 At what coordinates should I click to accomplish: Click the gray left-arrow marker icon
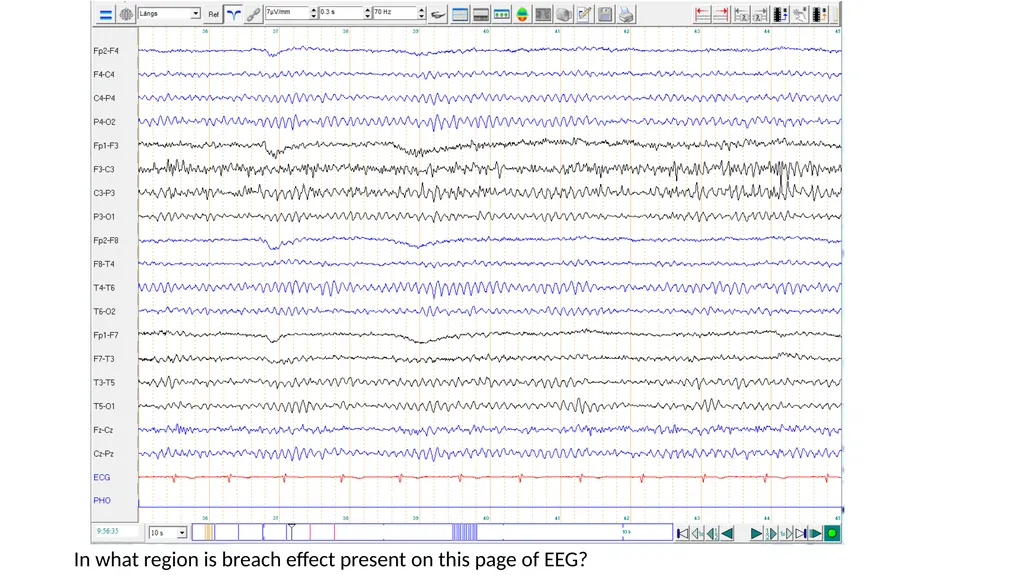point(741,14)
